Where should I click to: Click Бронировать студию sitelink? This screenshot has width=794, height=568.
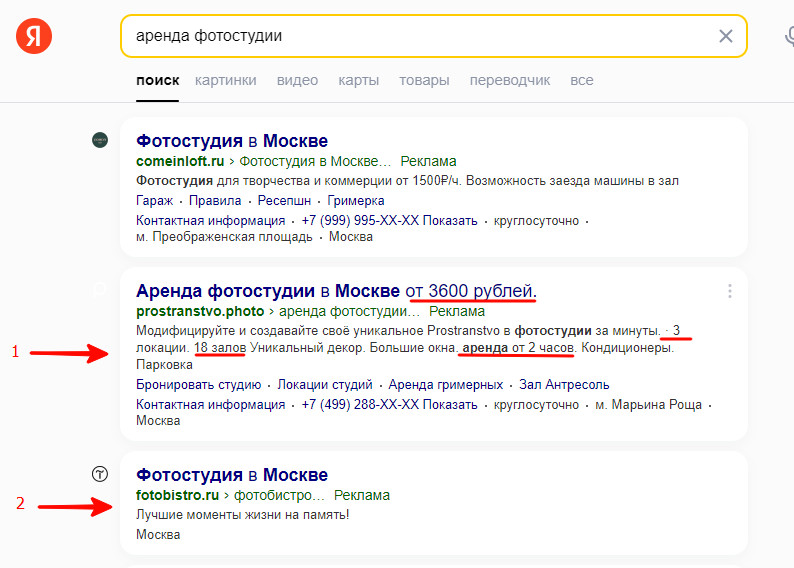tap(199, 385)
